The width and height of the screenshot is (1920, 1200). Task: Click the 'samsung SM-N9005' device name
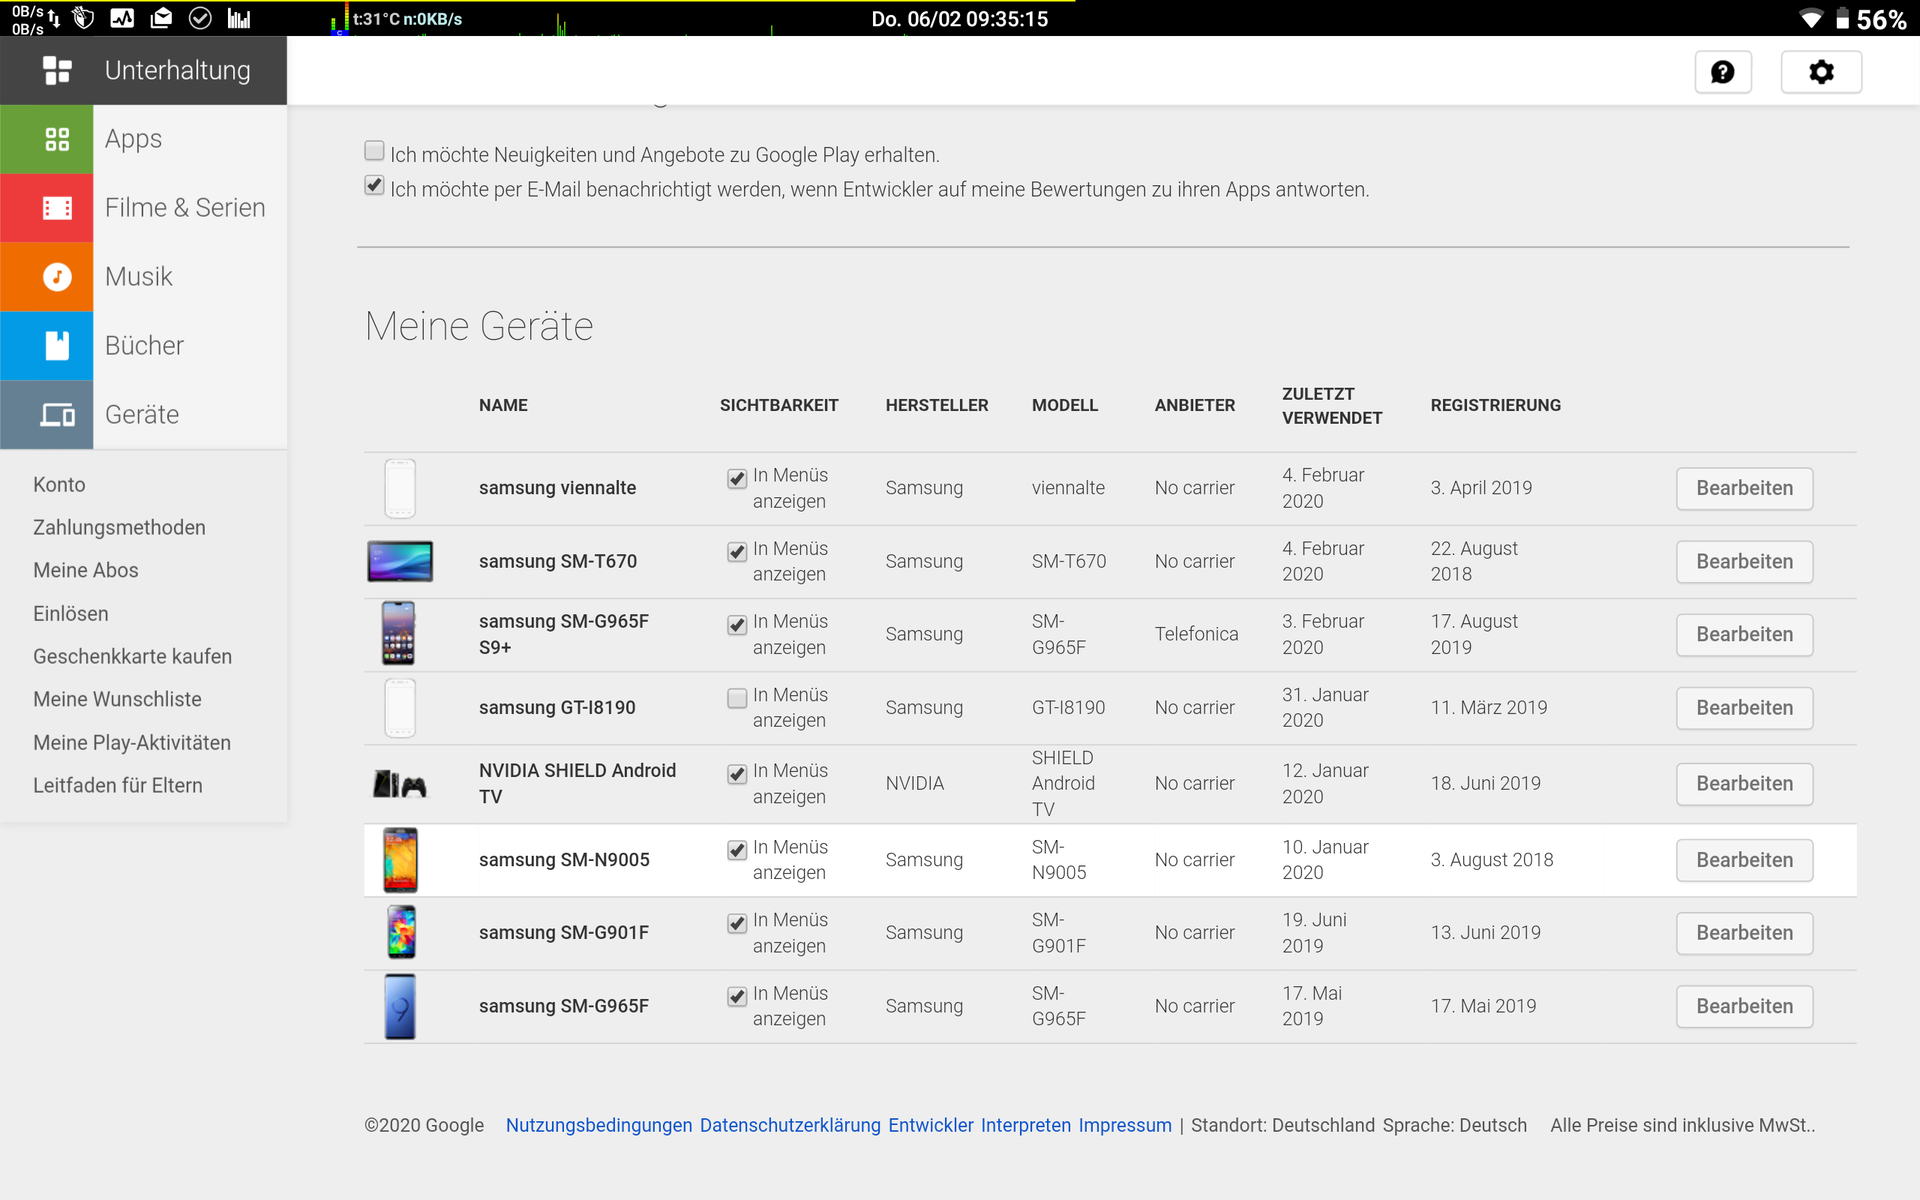(564, 860)
